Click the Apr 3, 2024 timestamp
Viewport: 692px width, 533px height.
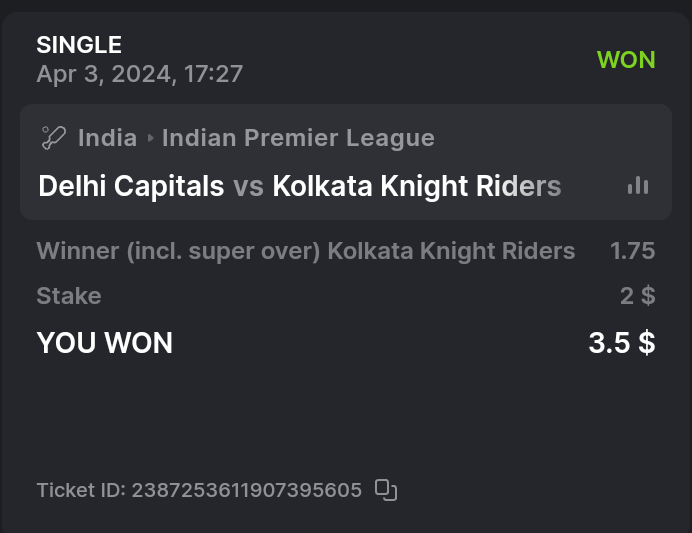click(139, 74)
